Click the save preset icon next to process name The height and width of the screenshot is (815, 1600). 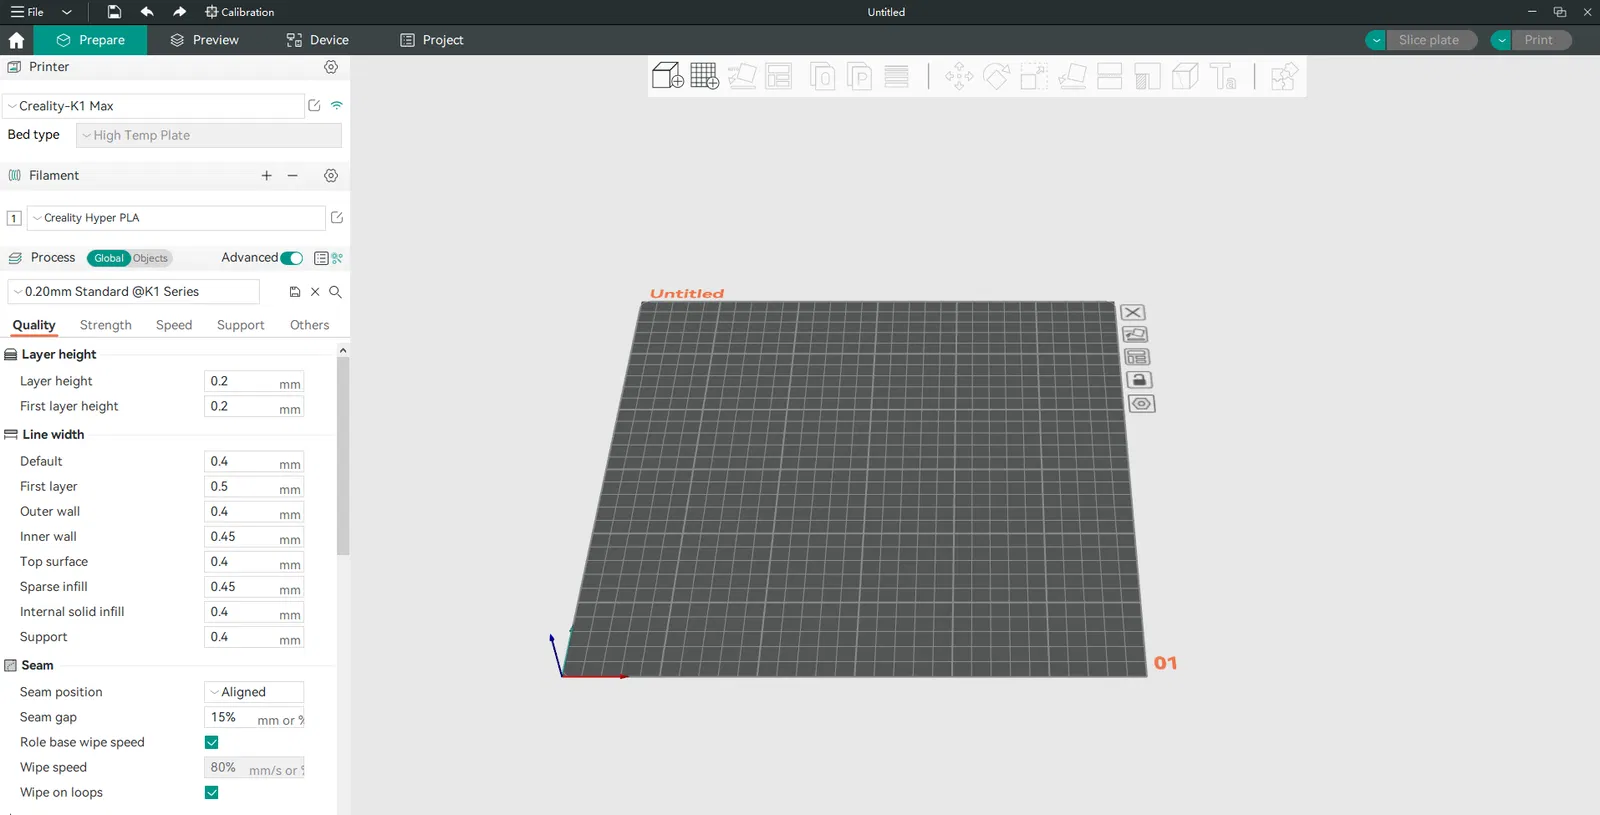295,292
